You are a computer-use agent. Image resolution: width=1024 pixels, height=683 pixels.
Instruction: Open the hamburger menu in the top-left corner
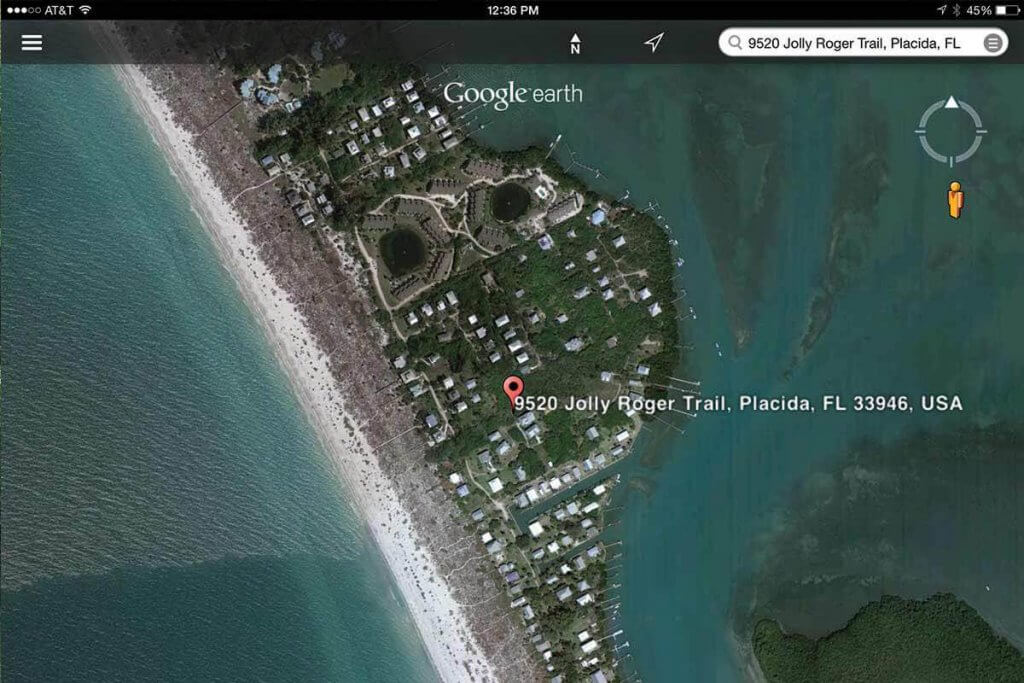[x=31, y=42]
